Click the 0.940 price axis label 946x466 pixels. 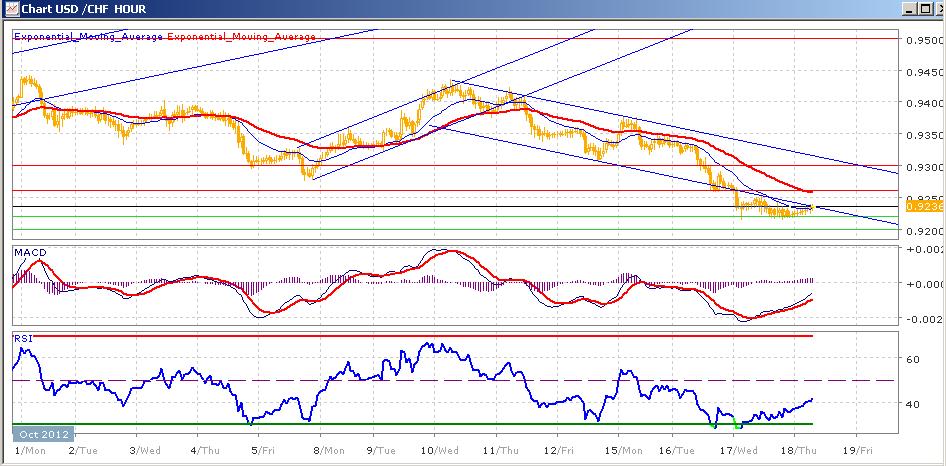click(x=925, y=103)
